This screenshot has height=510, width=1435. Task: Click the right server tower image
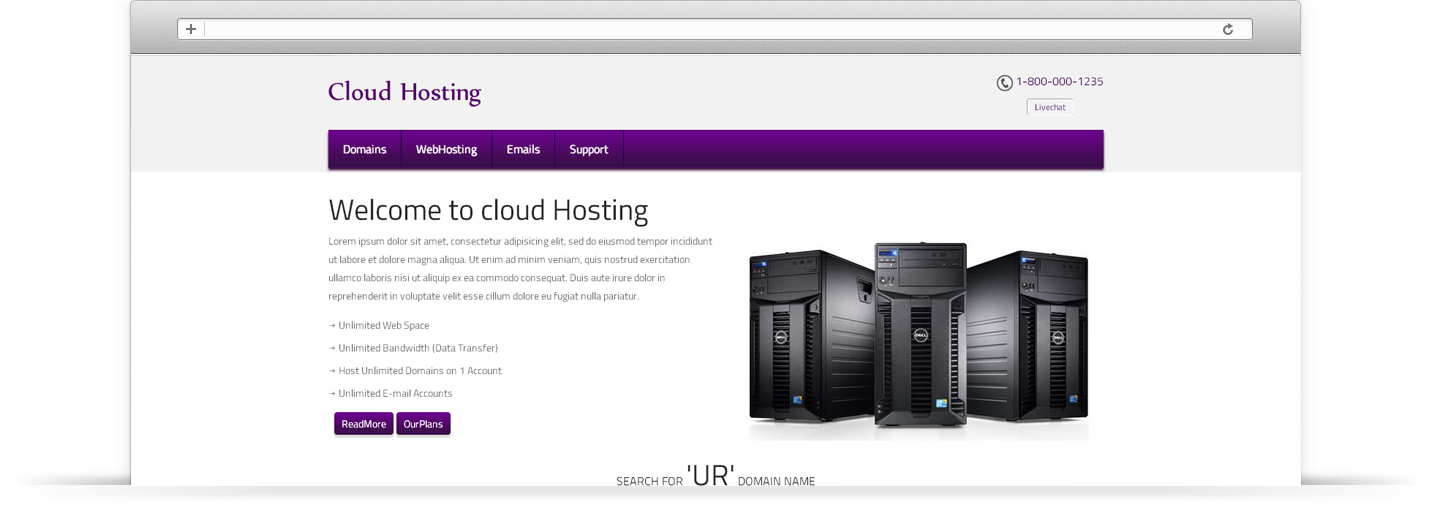point(1030,335)
